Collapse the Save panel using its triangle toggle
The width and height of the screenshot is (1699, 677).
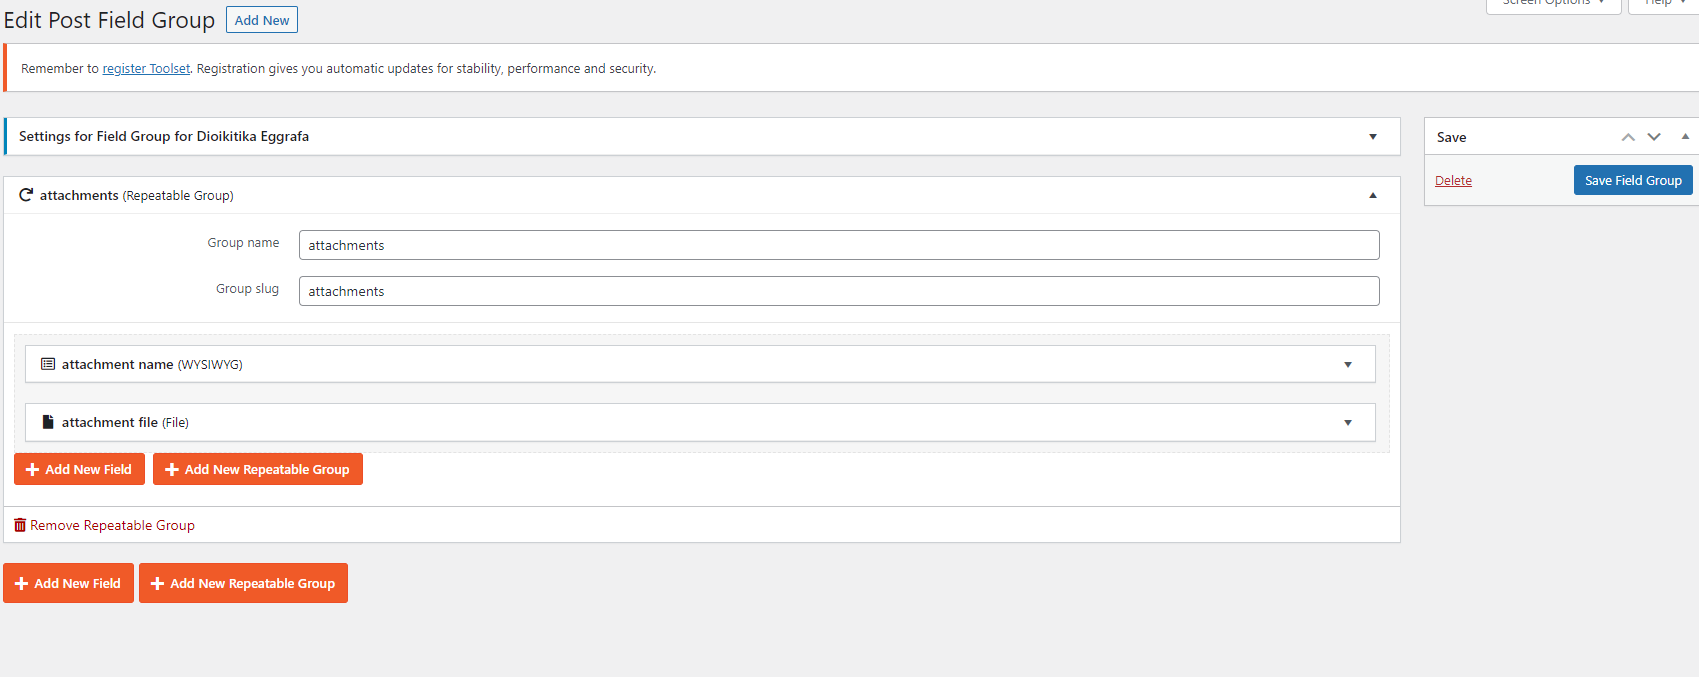click(x=1685, y=137)
